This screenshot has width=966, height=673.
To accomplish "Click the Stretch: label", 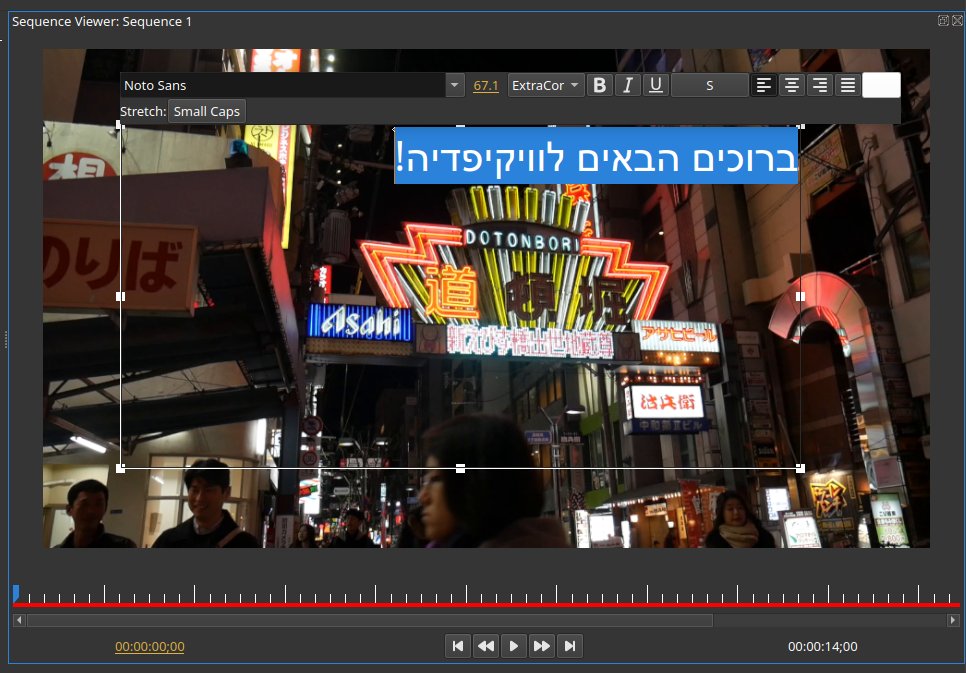I will tap(143, 112).
